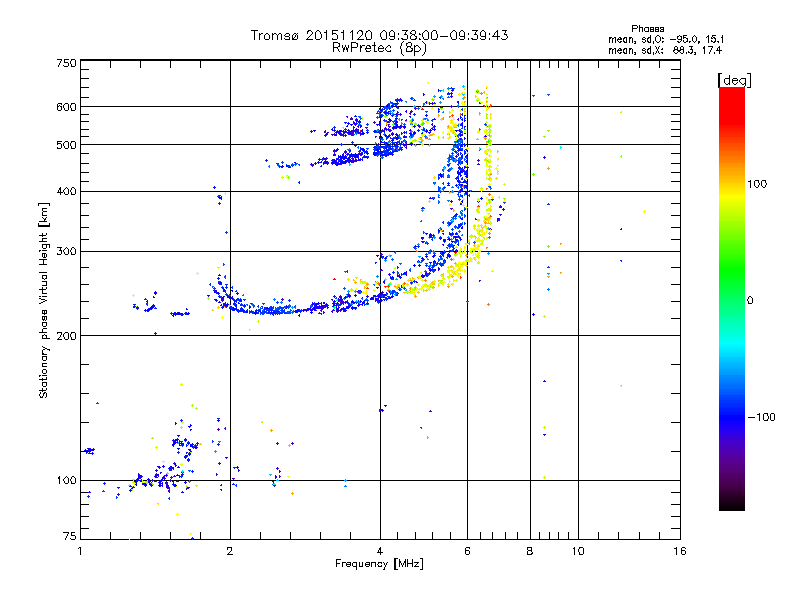Click the x-axis tick label '10'
This screenshot has height=600, width=800.
tap(578, 551)
